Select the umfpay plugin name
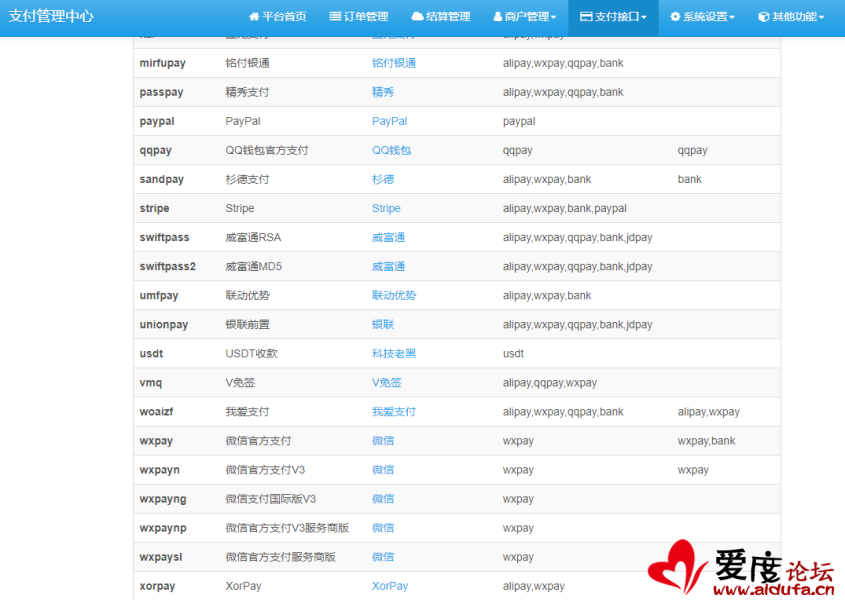 [158, 296]
